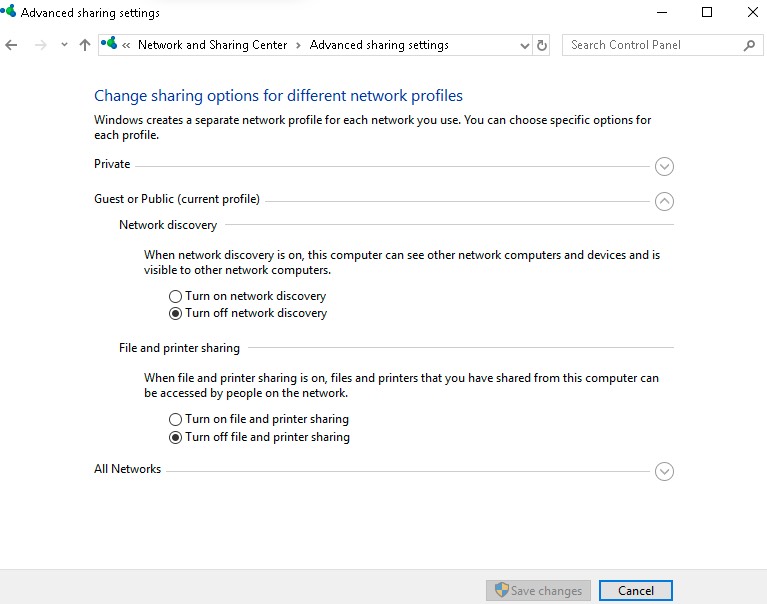Viewport: 767px width, 604px height.
Task: Click the search magnifier icon
Action: (749, 45)
